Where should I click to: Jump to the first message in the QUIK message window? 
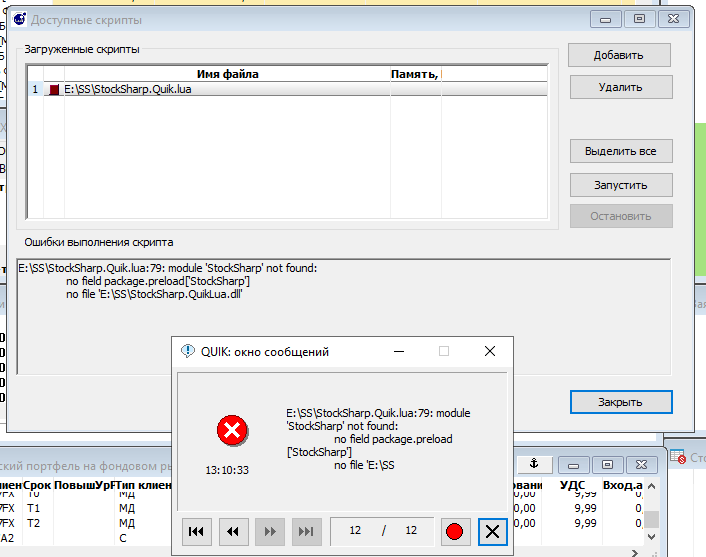196,531
